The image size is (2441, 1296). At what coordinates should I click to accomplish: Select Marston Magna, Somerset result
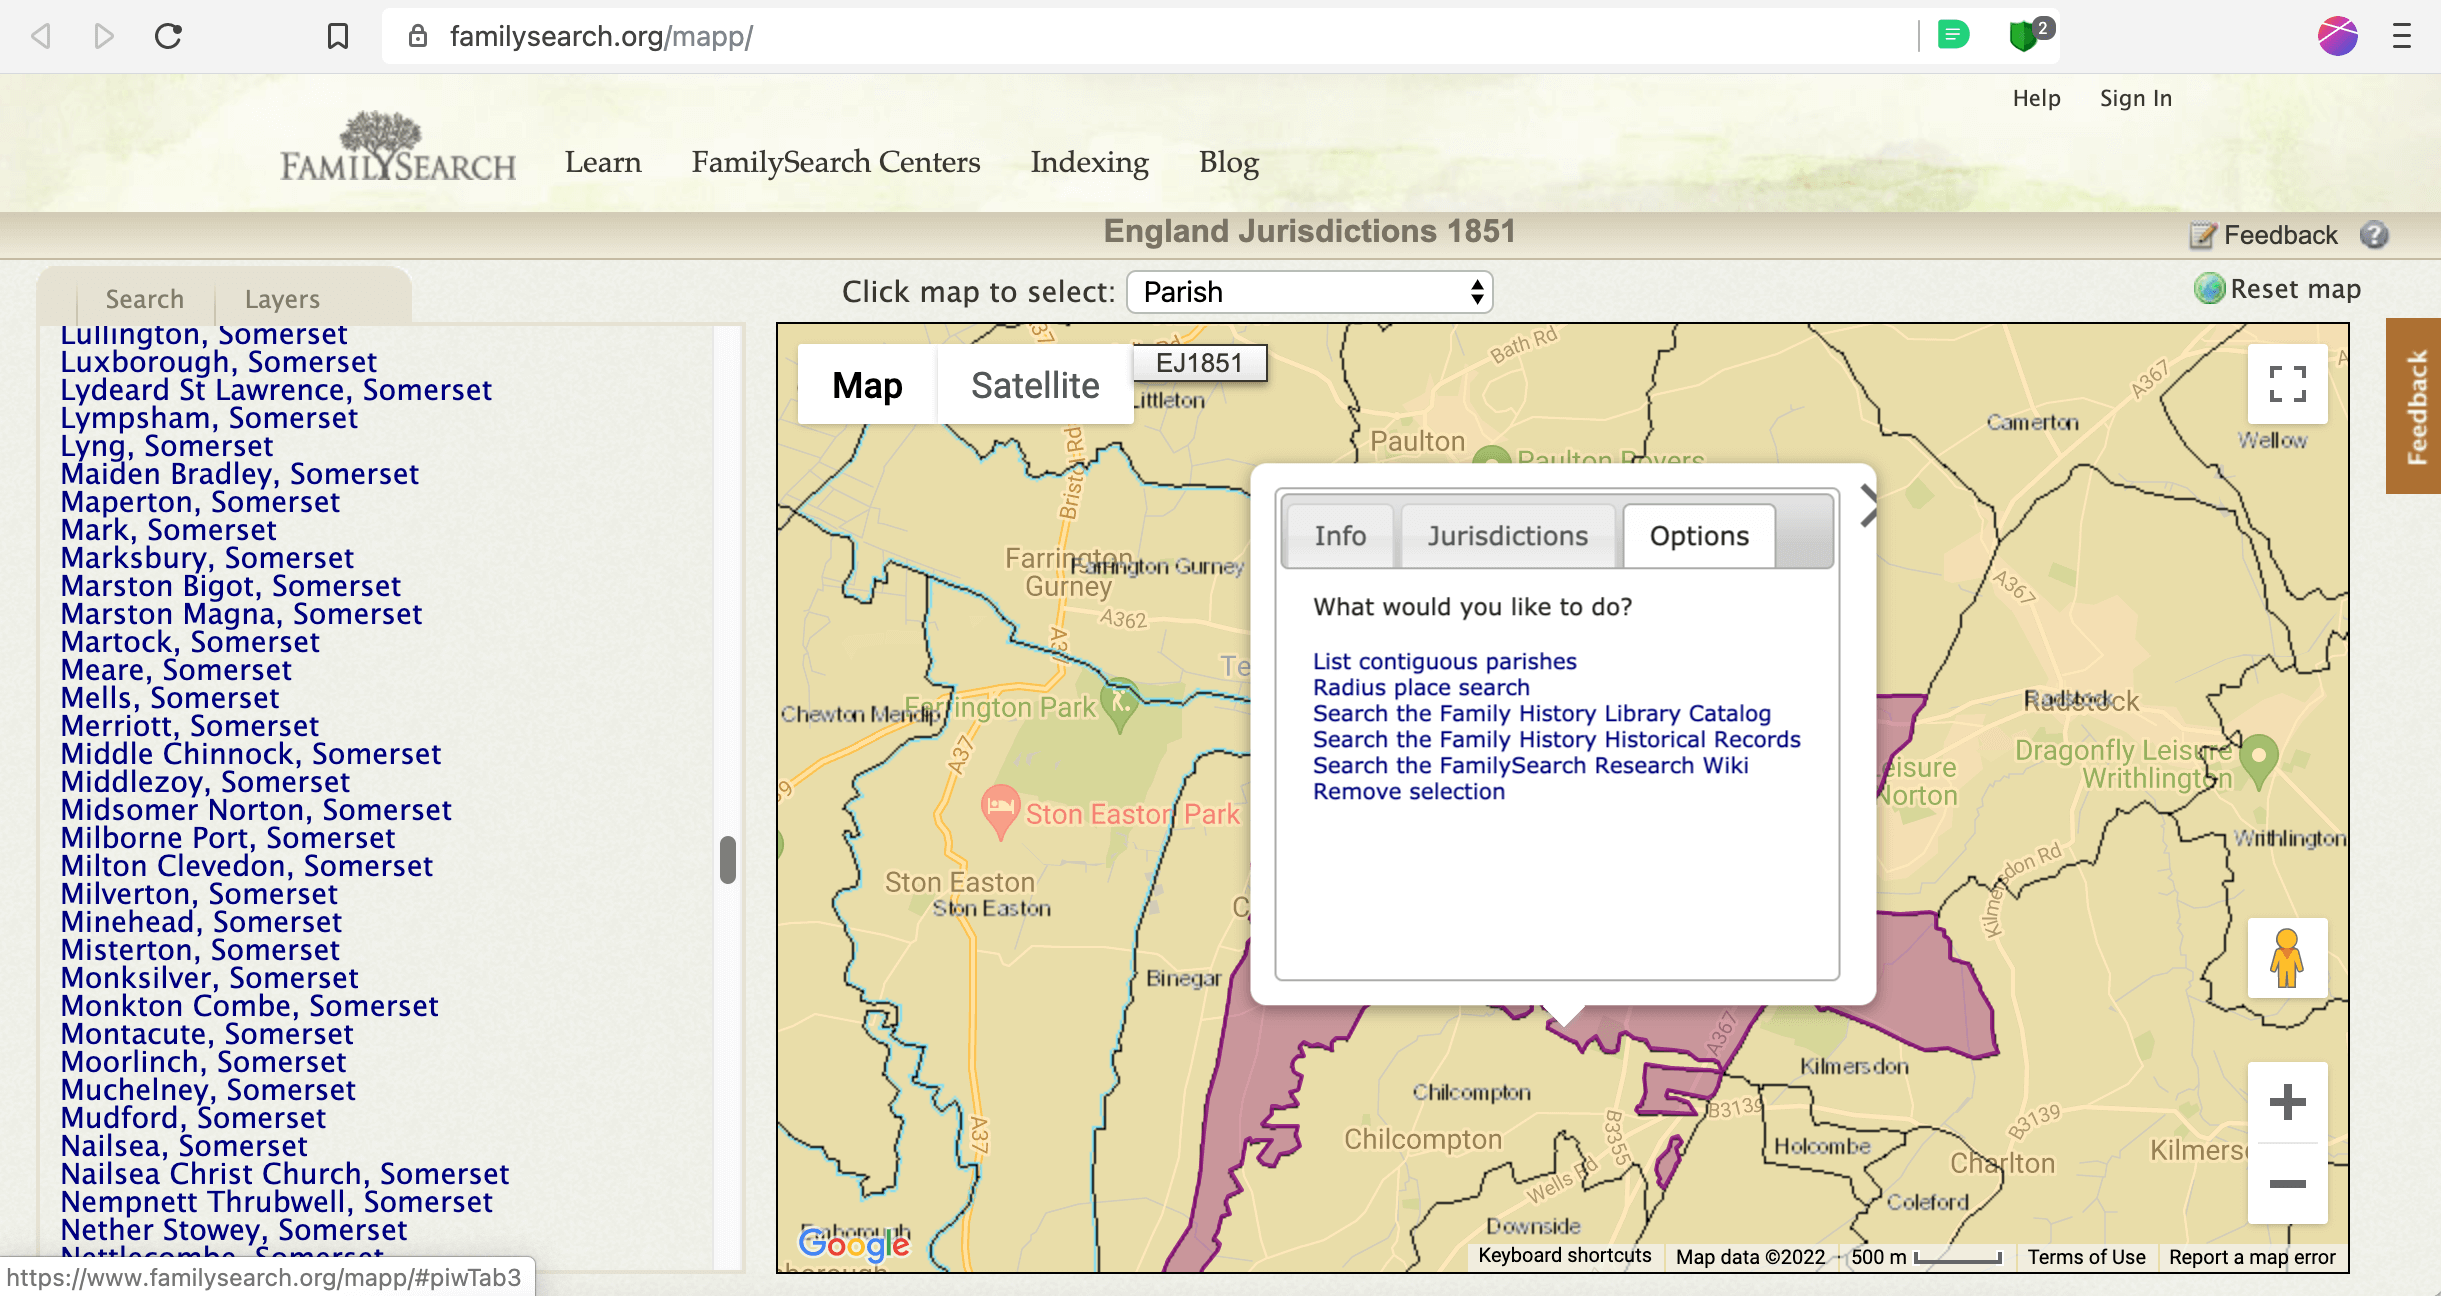[x=242, y=613]
